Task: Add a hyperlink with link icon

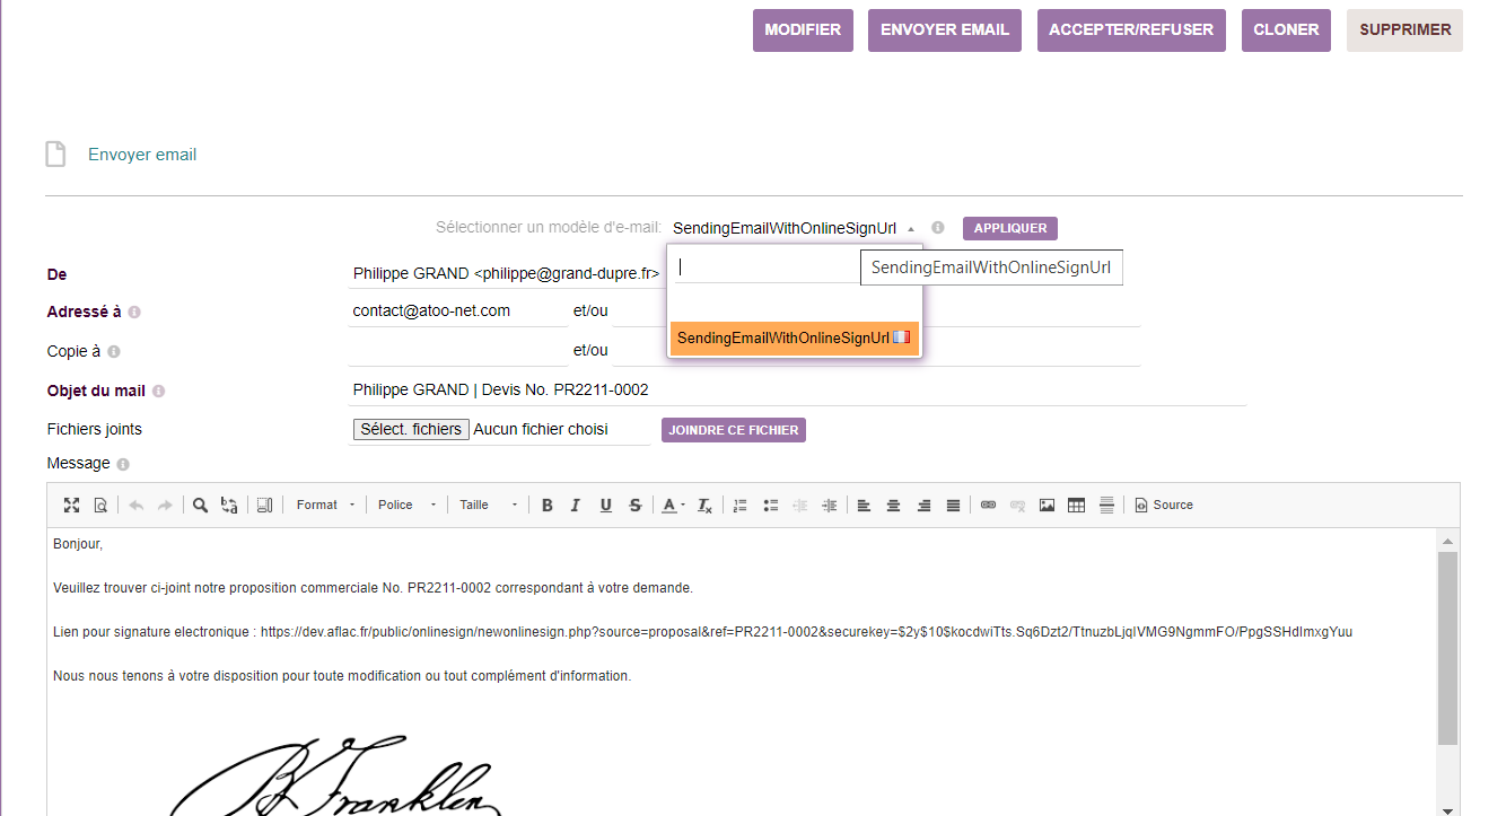Action: coord(988,505)
